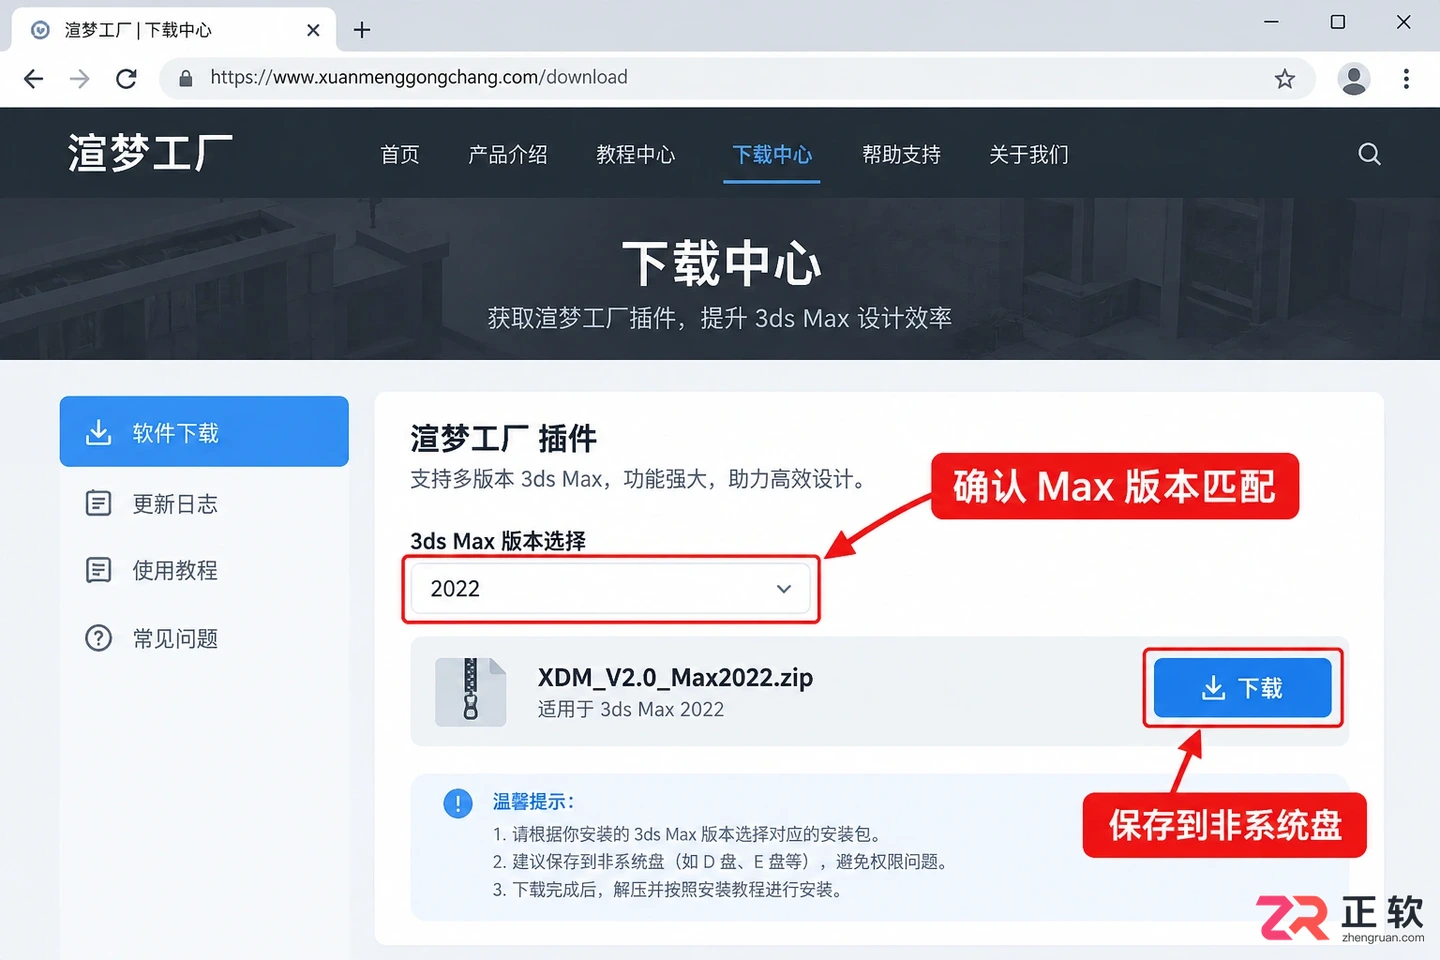Click the 温馨提示 heading
The height and width of the screenshot is (960, 1440).
coord(533,802)
